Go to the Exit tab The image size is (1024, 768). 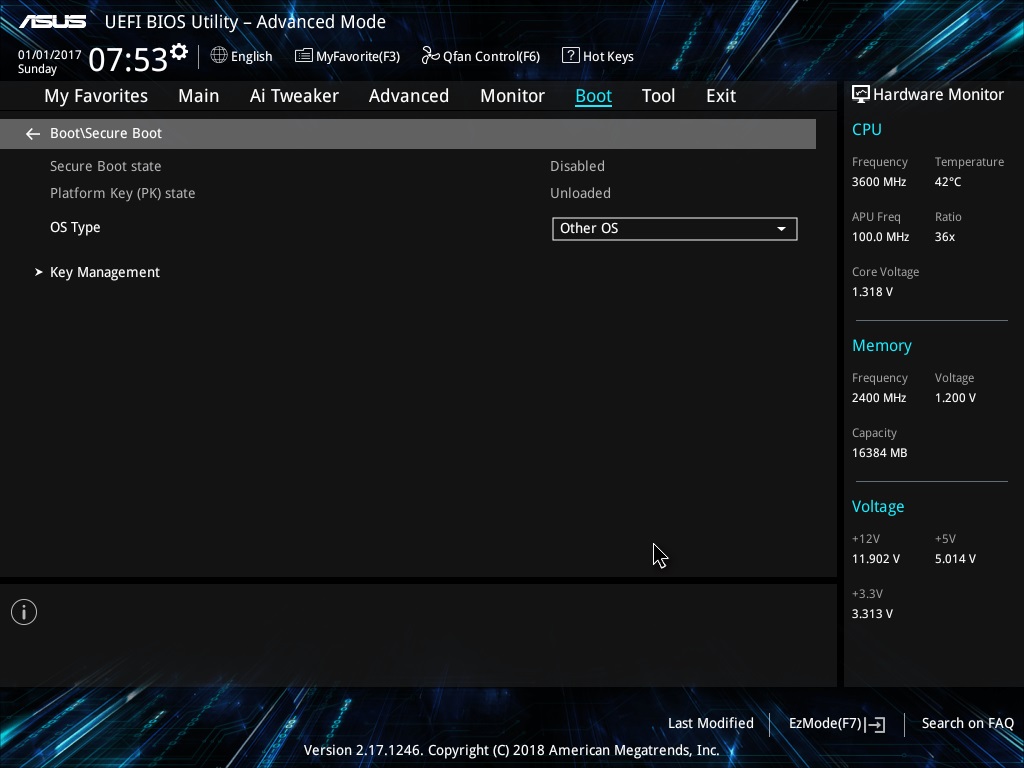click(x=721, y=96)
